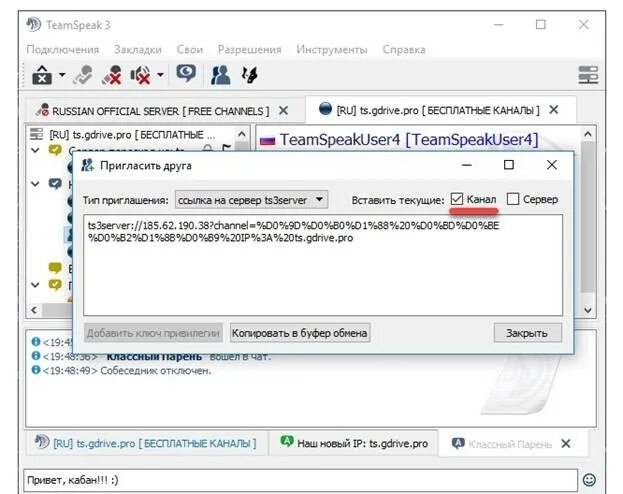
Task: Click the server list icon at toolbar right
Action: tap(588, 75)
